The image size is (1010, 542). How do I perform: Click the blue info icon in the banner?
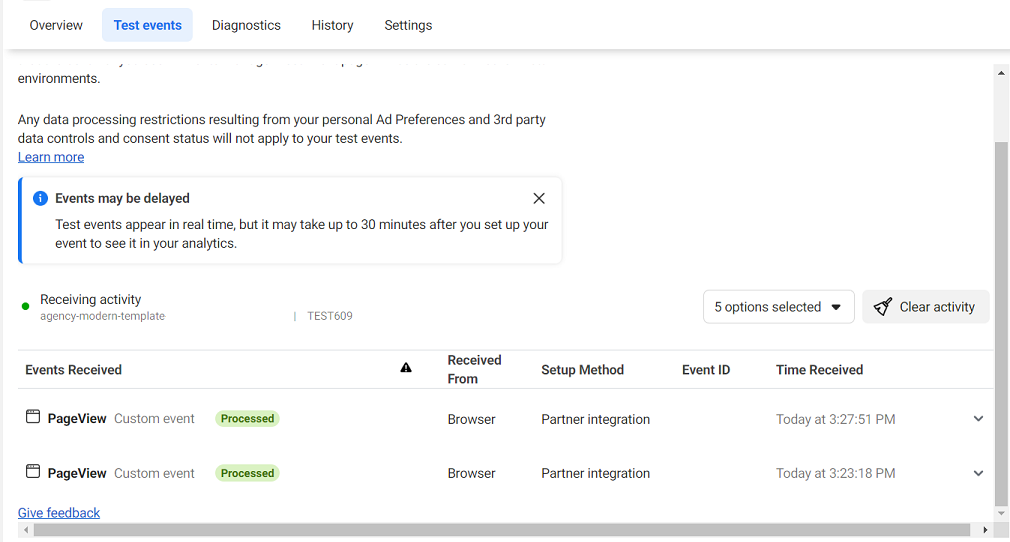[40, 198]
